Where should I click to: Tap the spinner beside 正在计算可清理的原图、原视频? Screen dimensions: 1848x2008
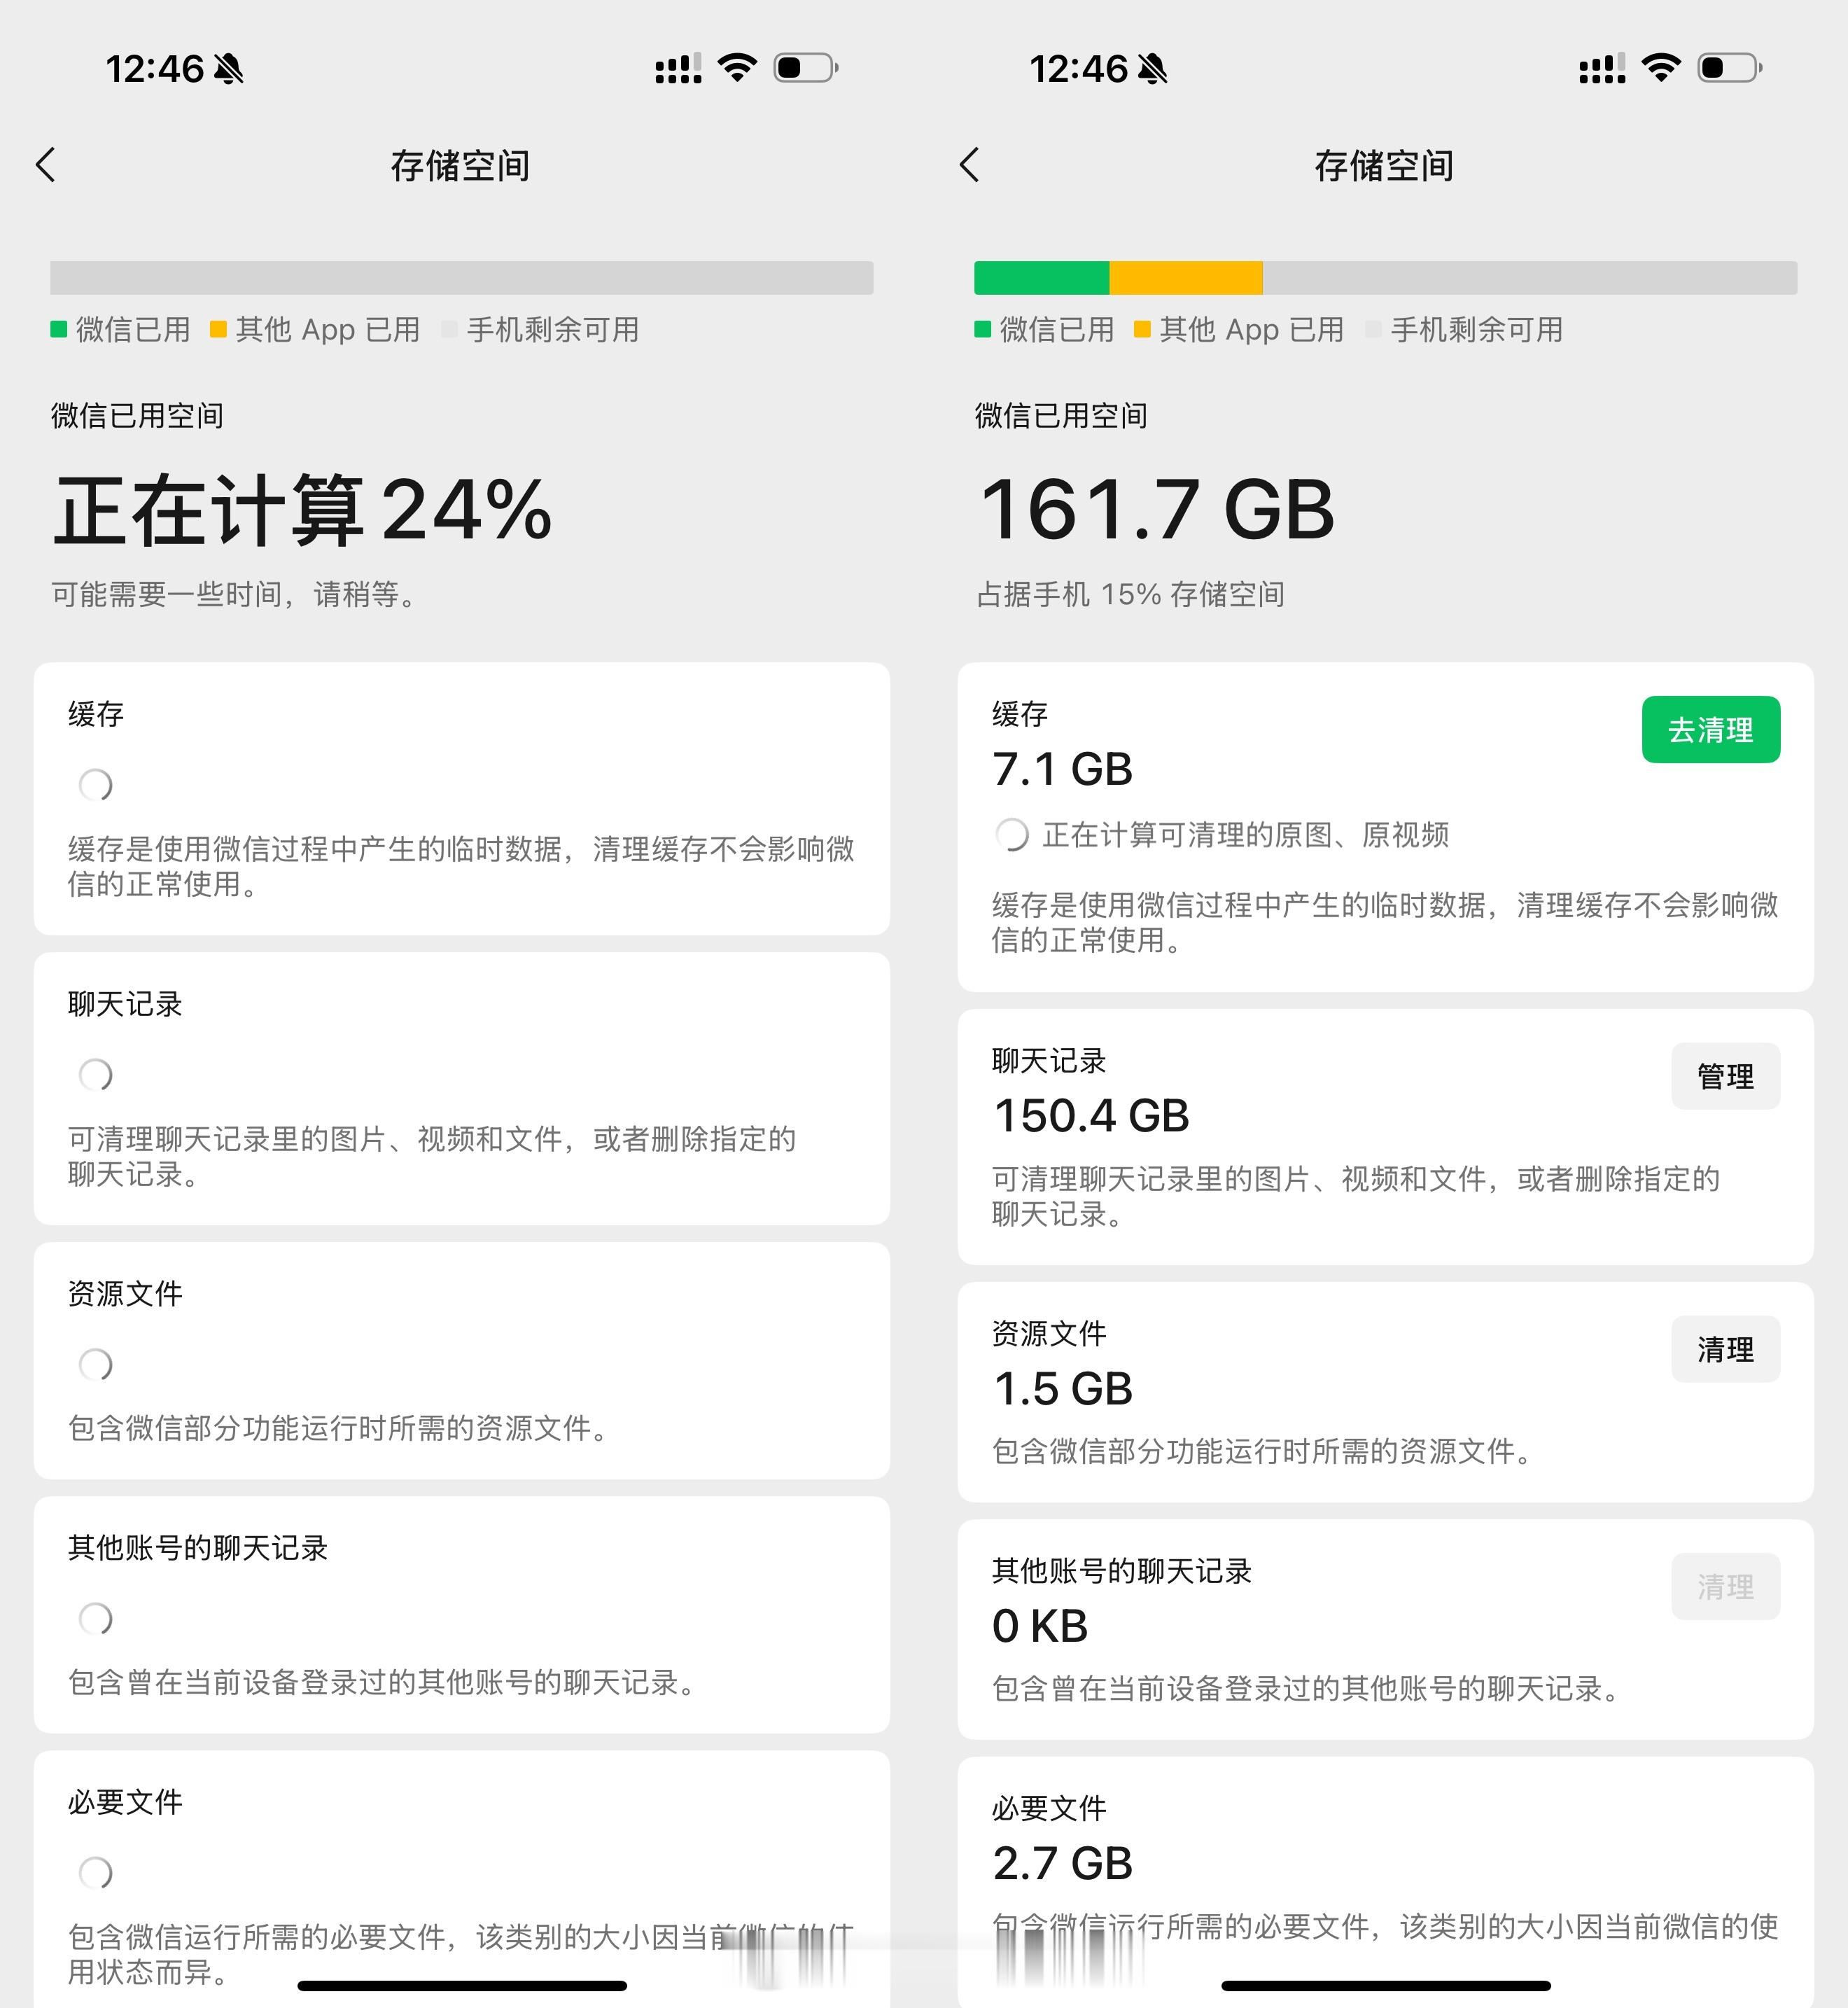pos(1012,834)
